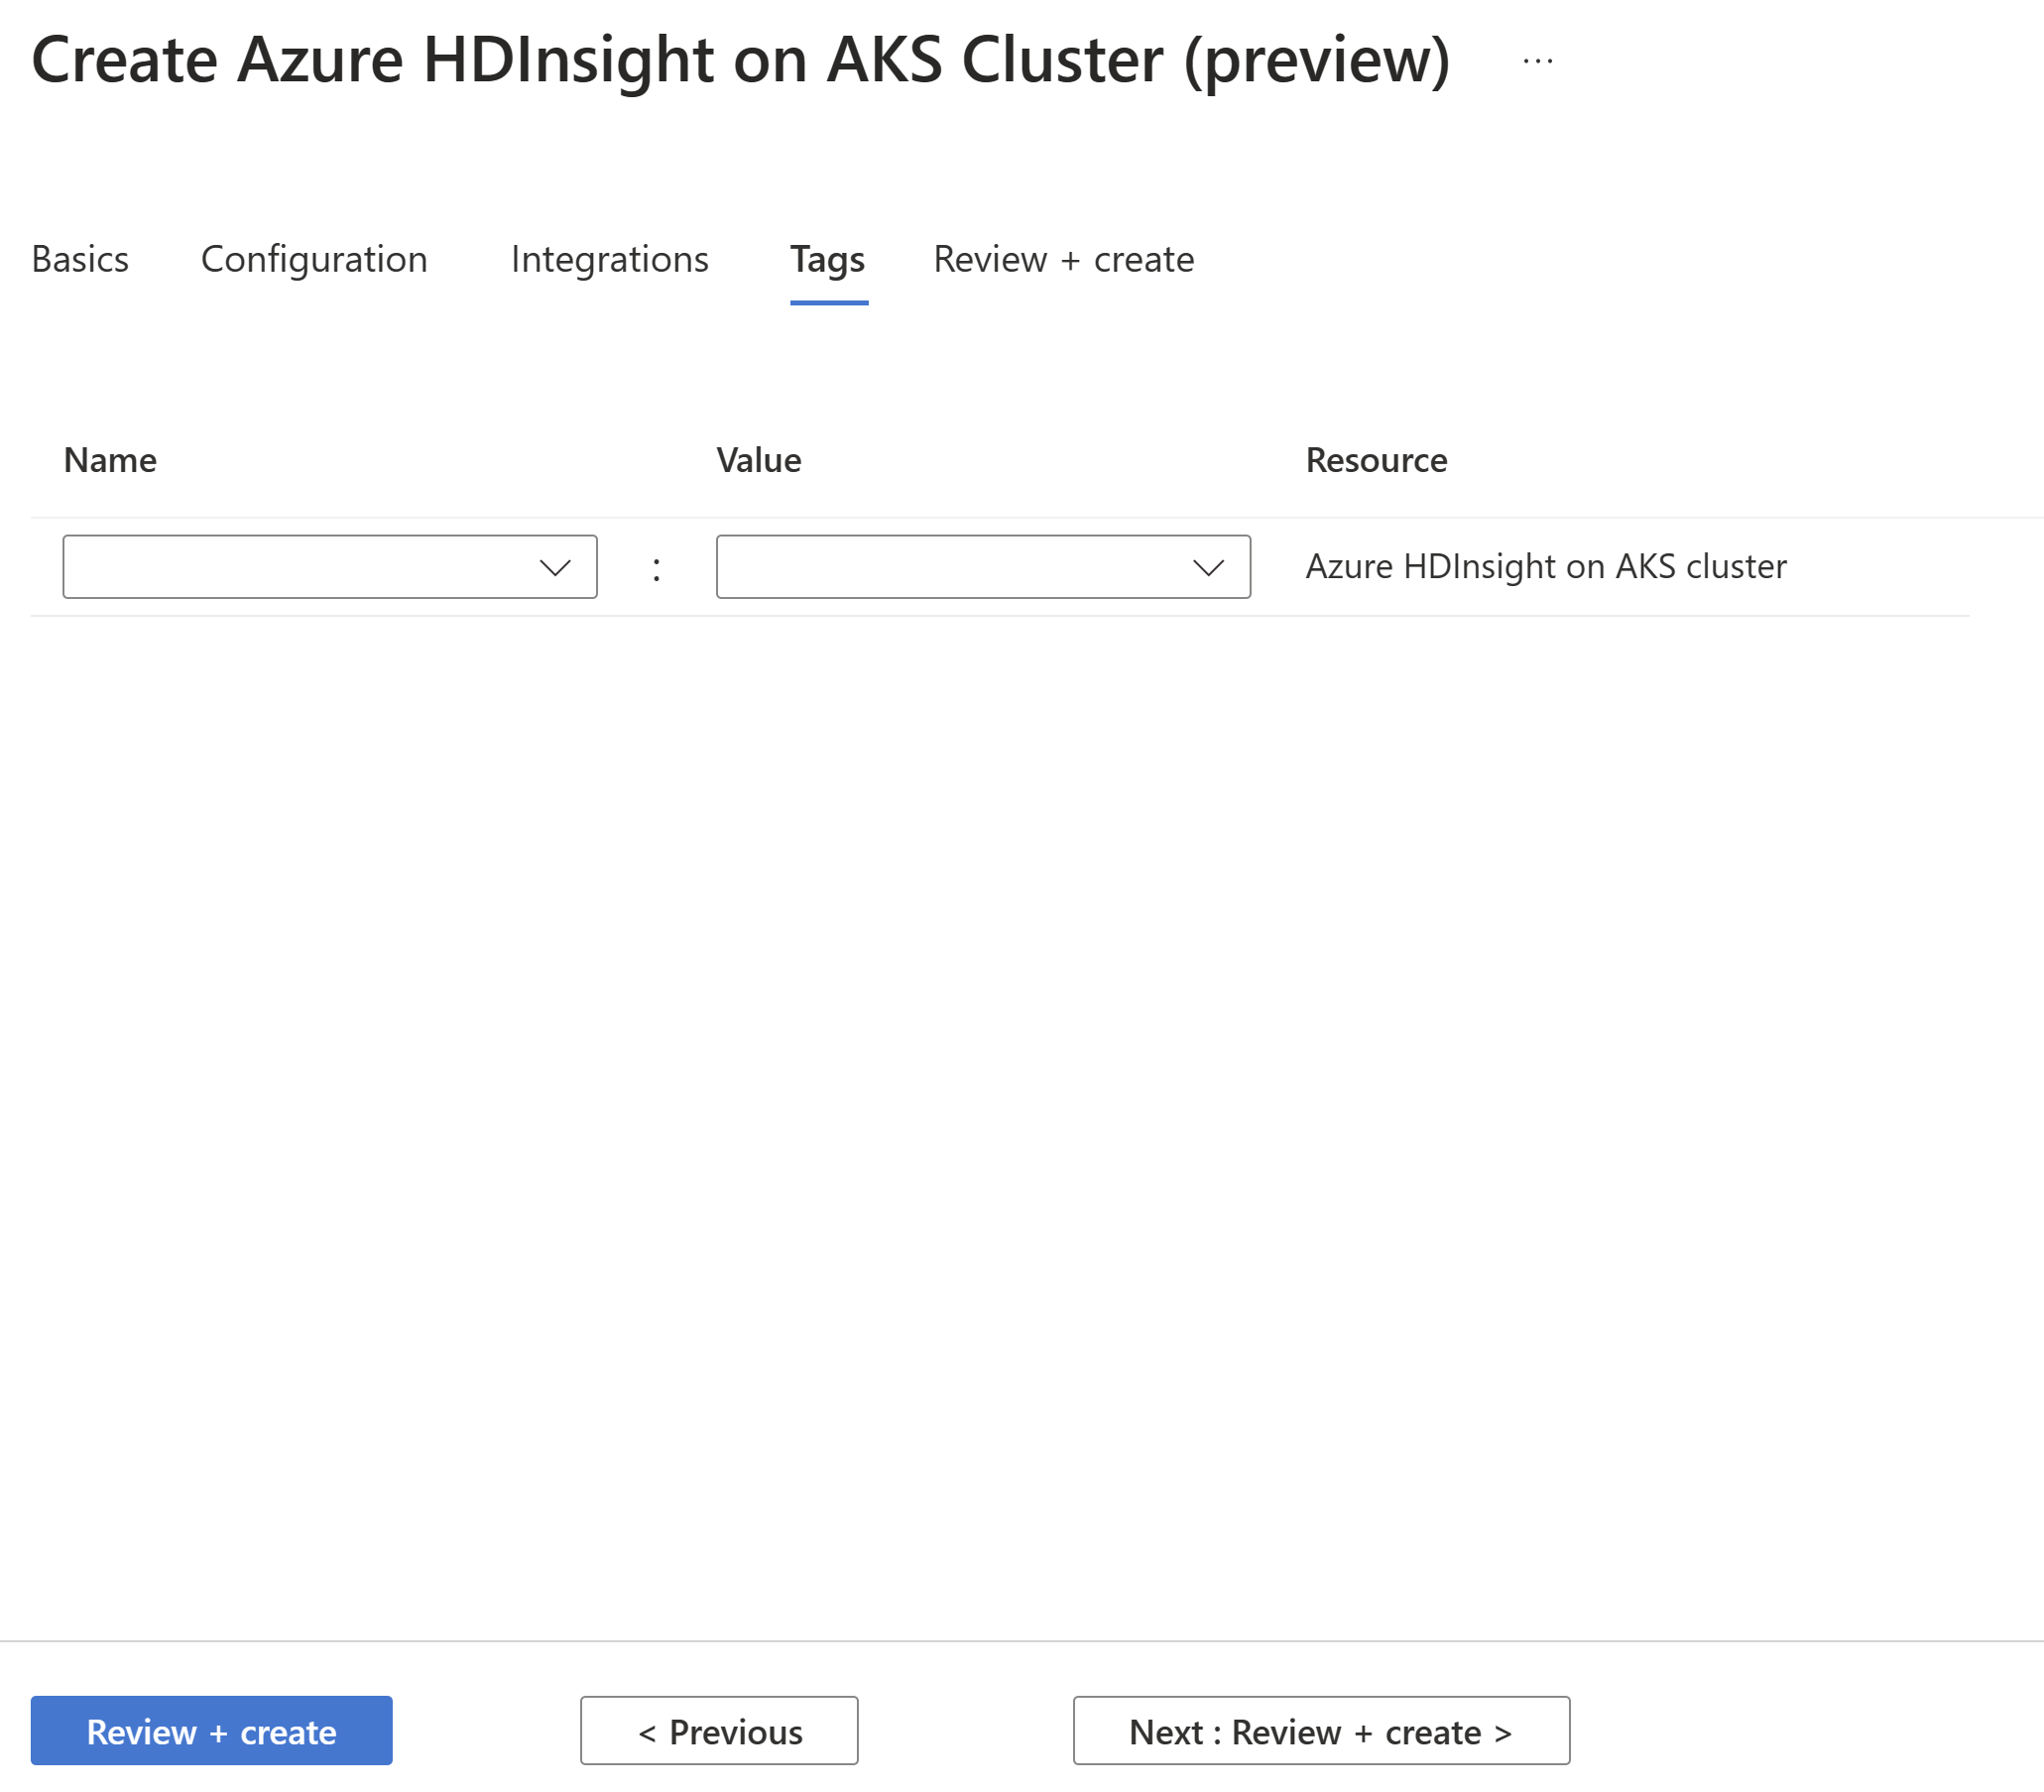This screenshot has height=1792, width=2044.
Task: Click the Value input field
Action: tap(982, 565)
